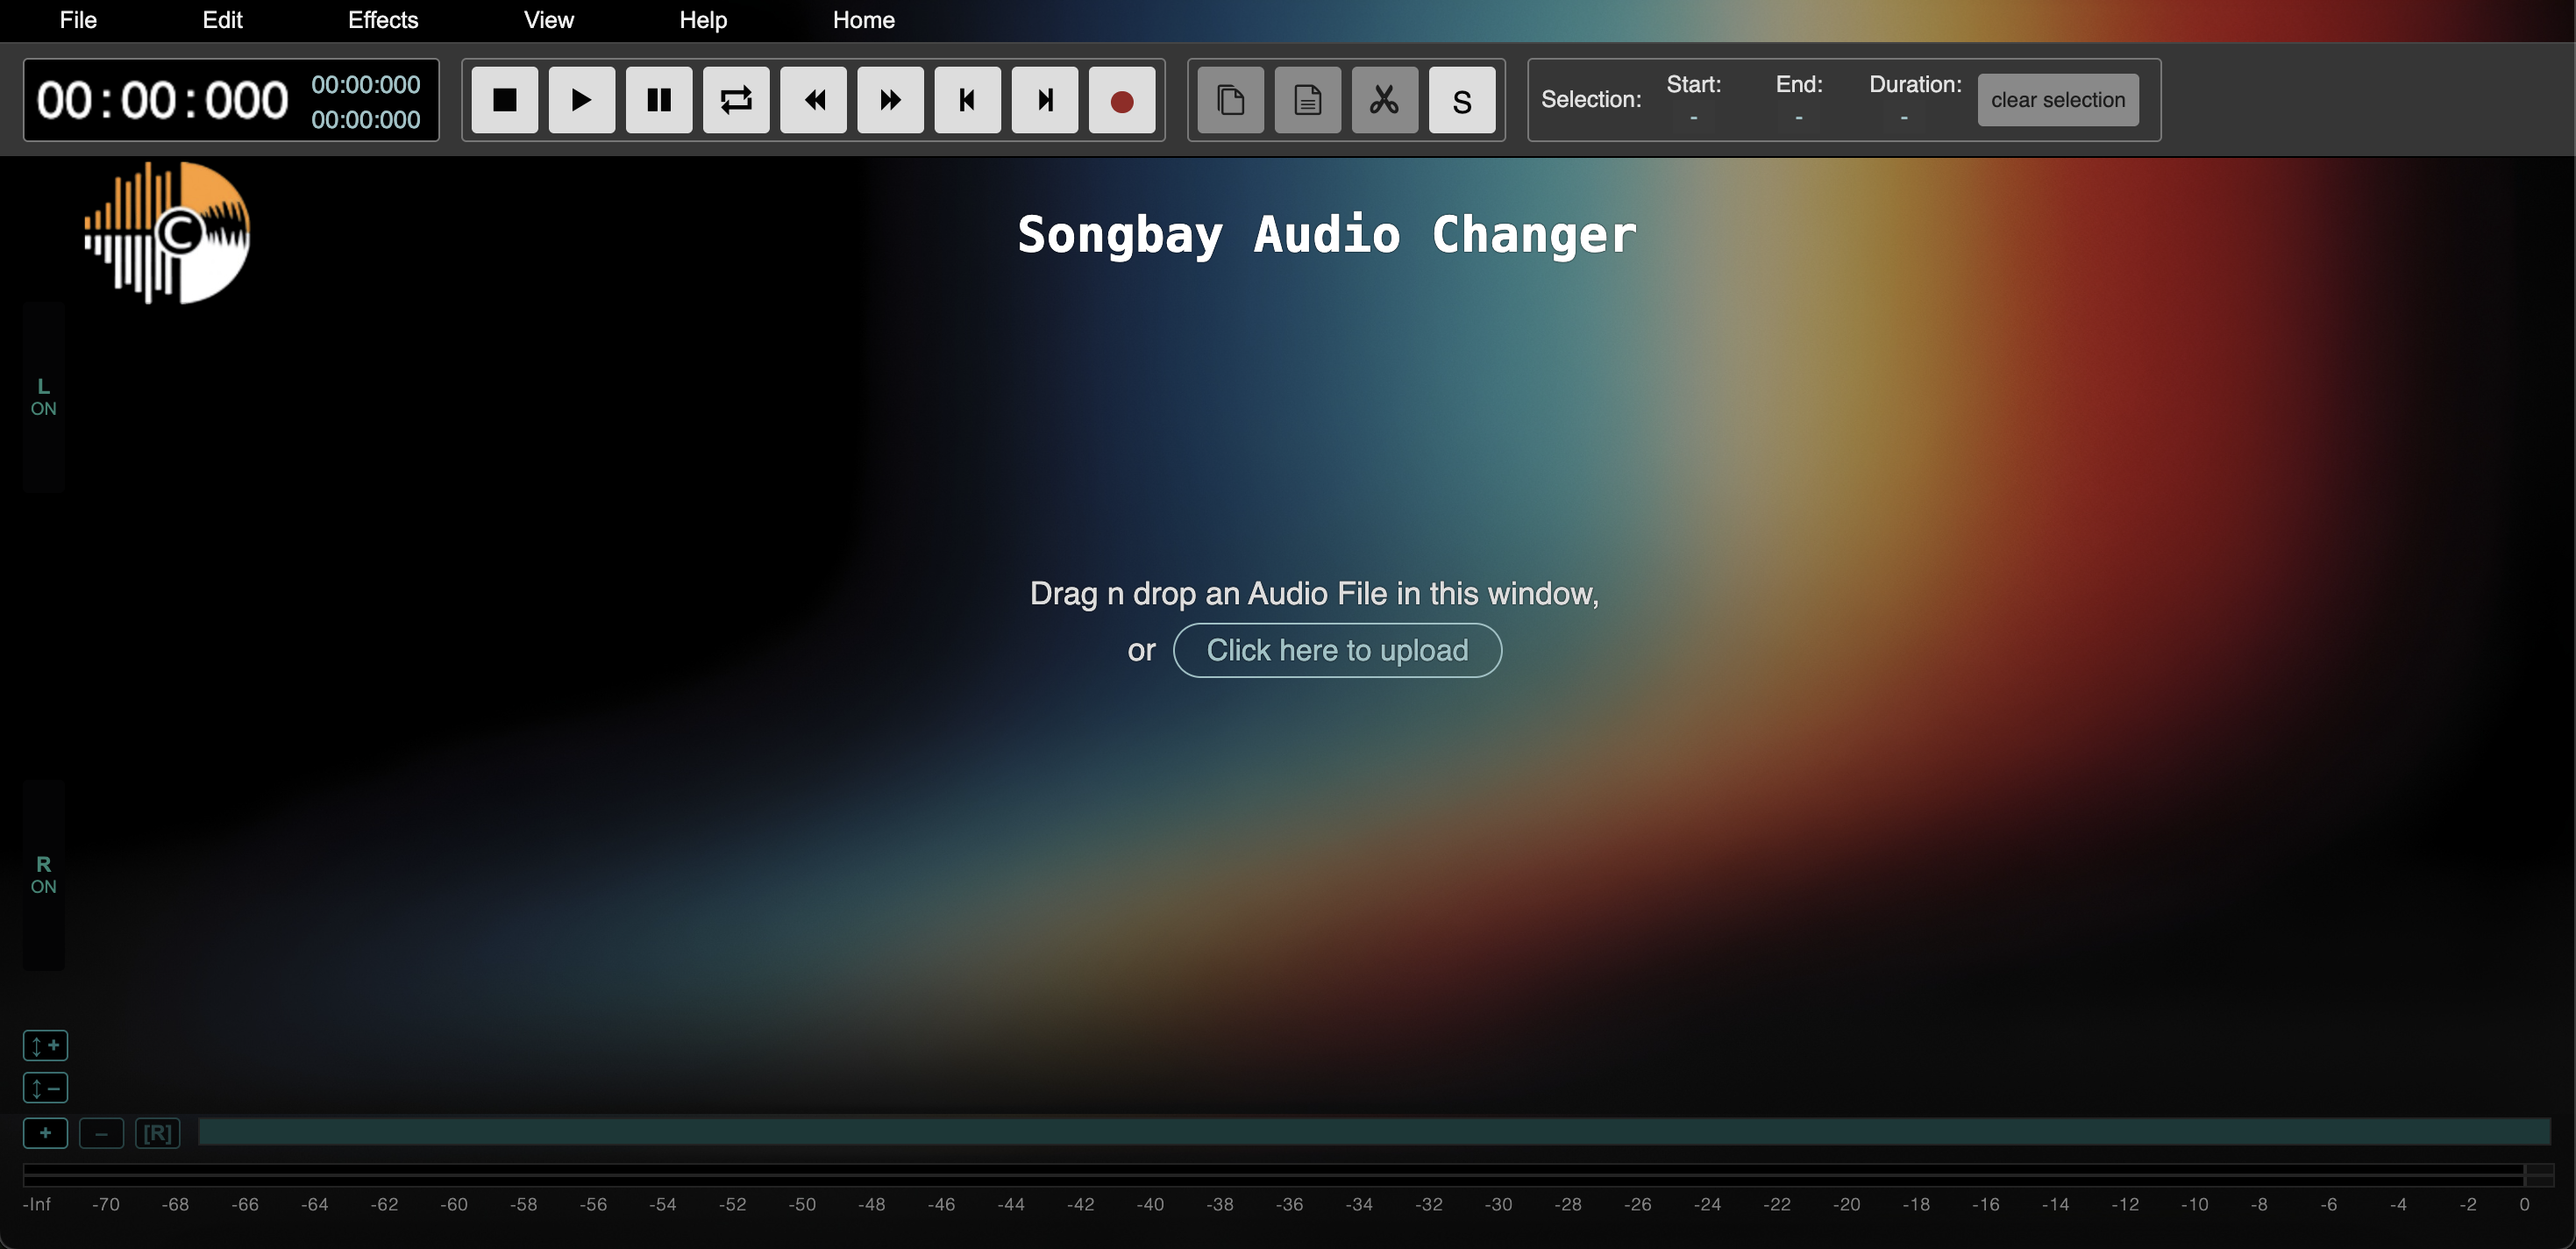Screen dimensions: 2576x1249
Task: Open the Home menu
Action: 862,20
